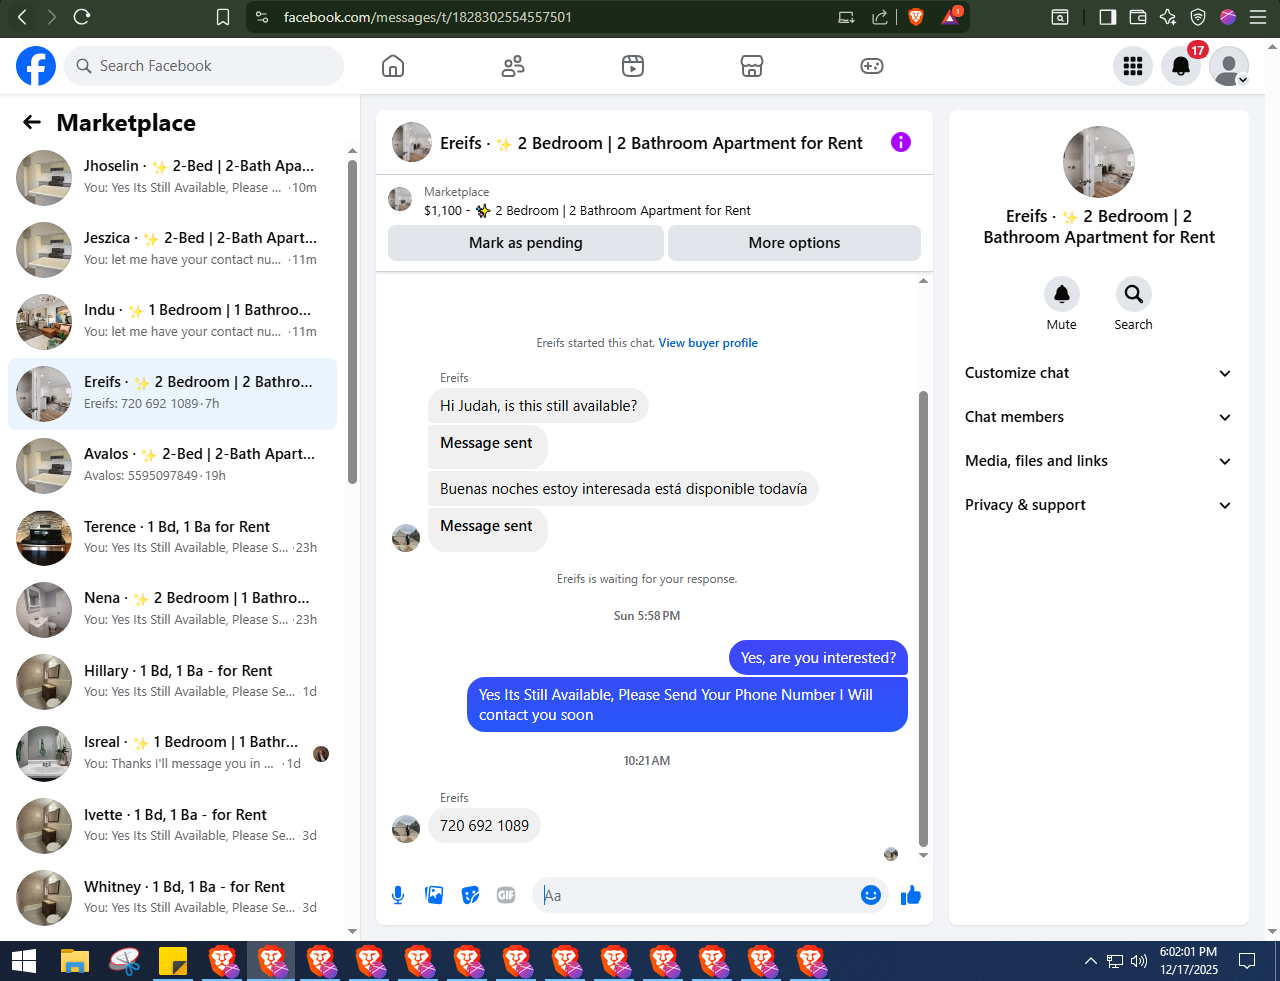Viewport: 1280px width, 981px height.
Task: Open Nena's 2 Bedroom conversation
Action: pos(172,610)
